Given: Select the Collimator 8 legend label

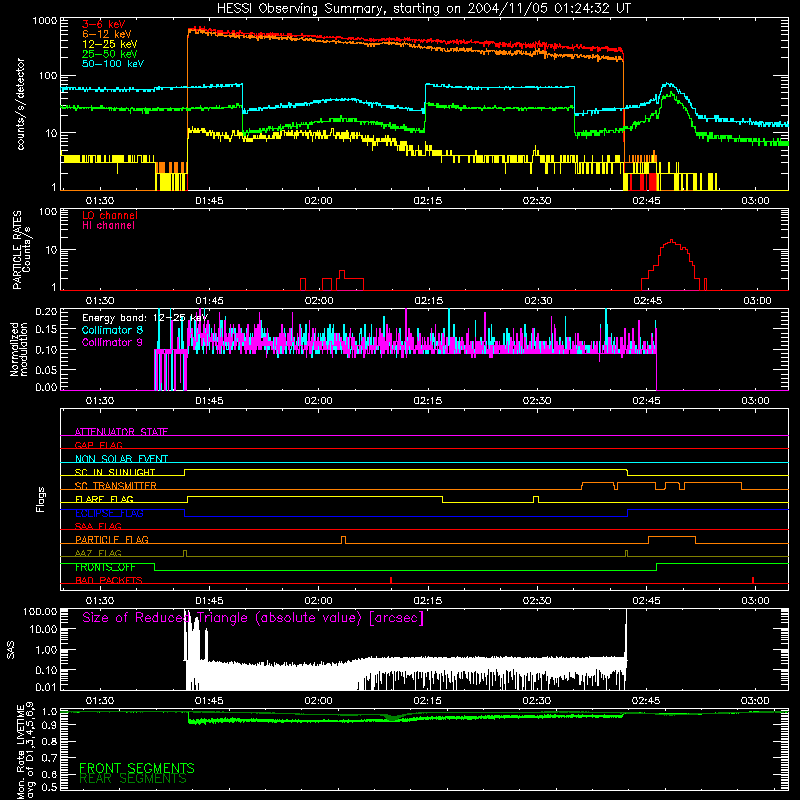Looking at the screenshot, I should coord(112,330).
